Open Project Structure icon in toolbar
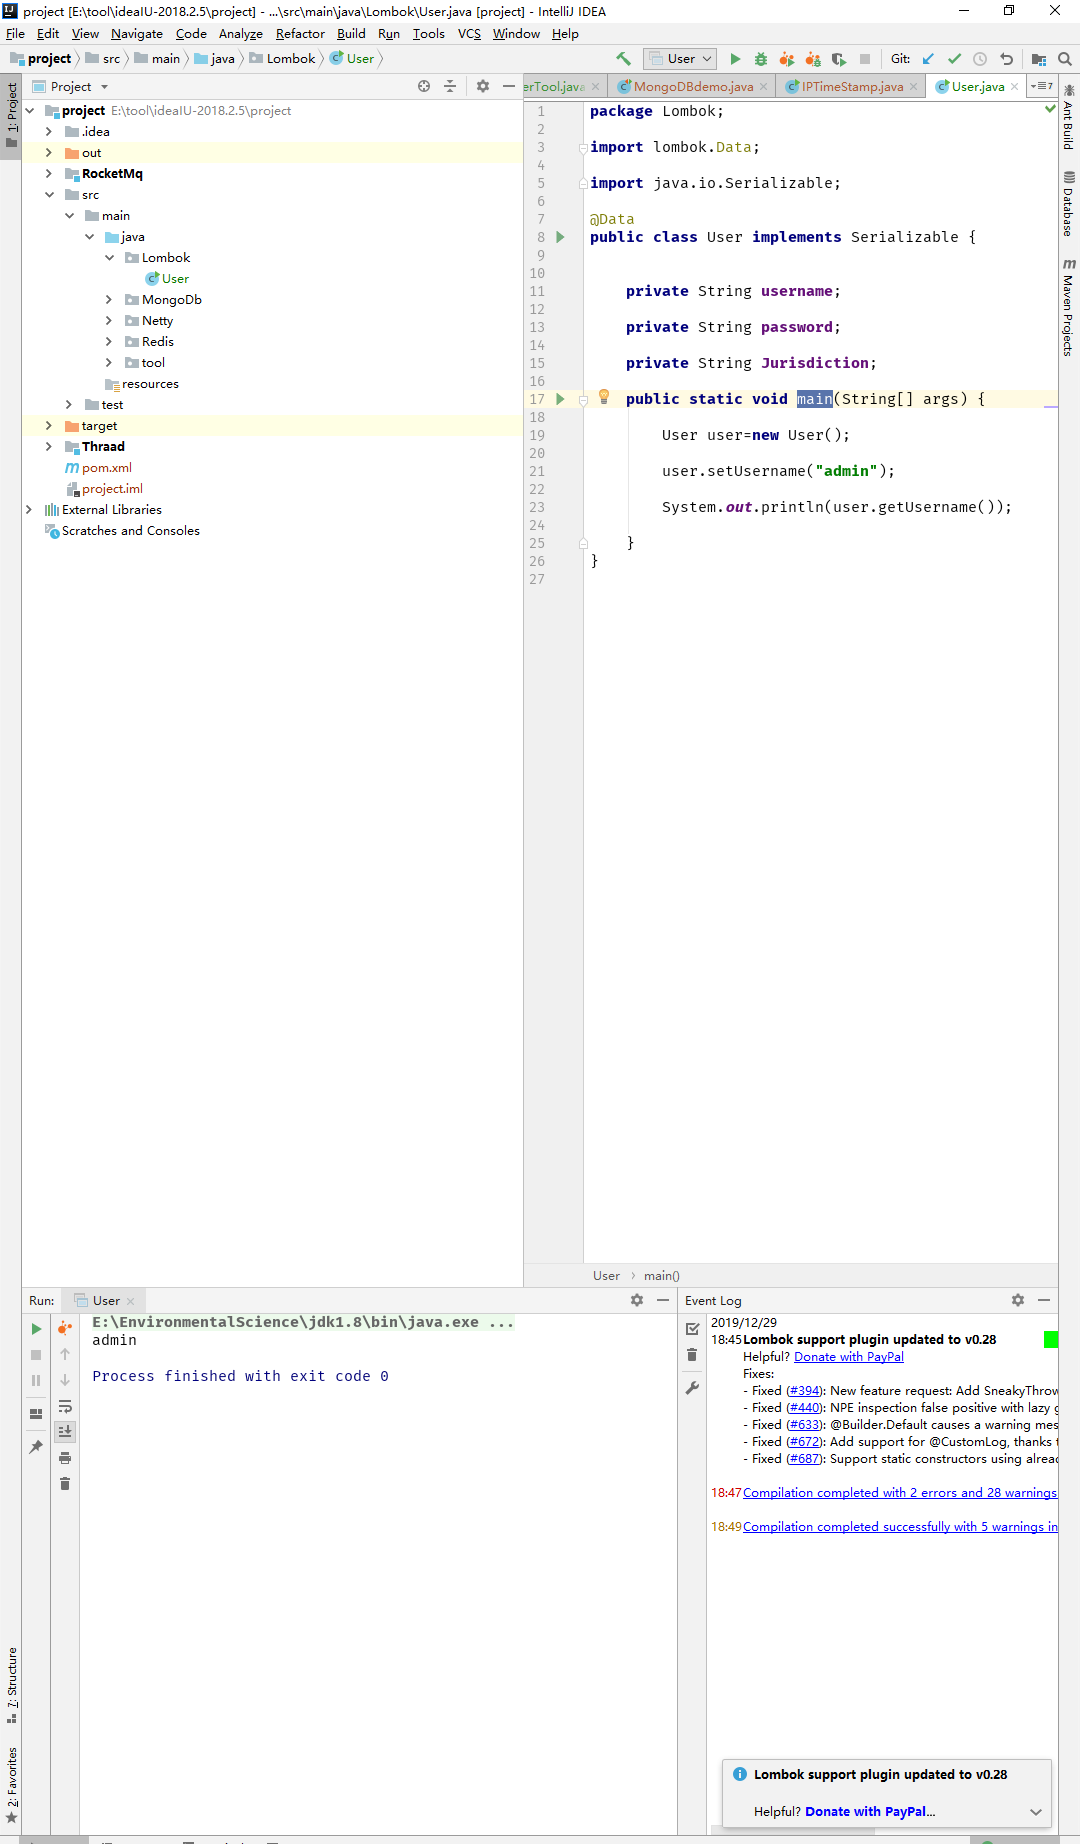The height and width of the screenshot is (1844, 1080). tap(1039, 59)
